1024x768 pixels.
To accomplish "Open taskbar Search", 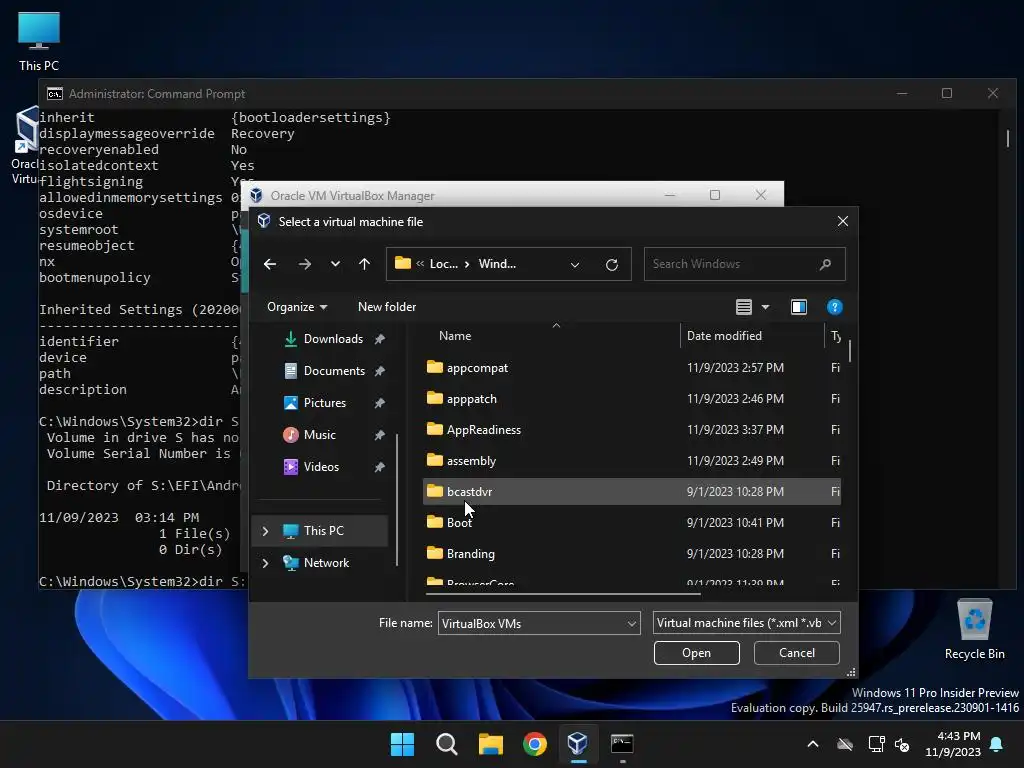I will [x=447, y=744].
